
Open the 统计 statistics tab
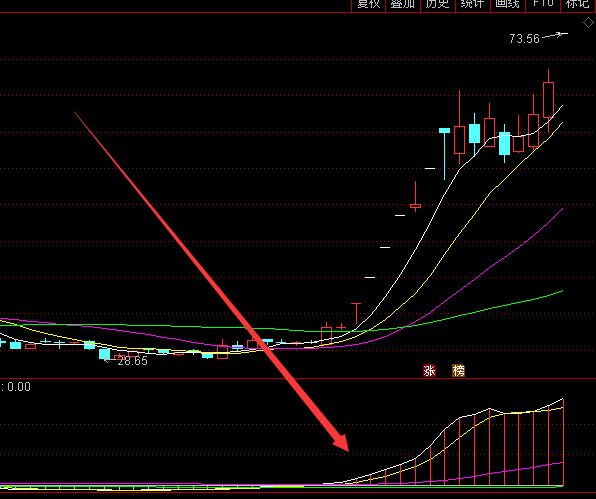[x=472, y=5]
